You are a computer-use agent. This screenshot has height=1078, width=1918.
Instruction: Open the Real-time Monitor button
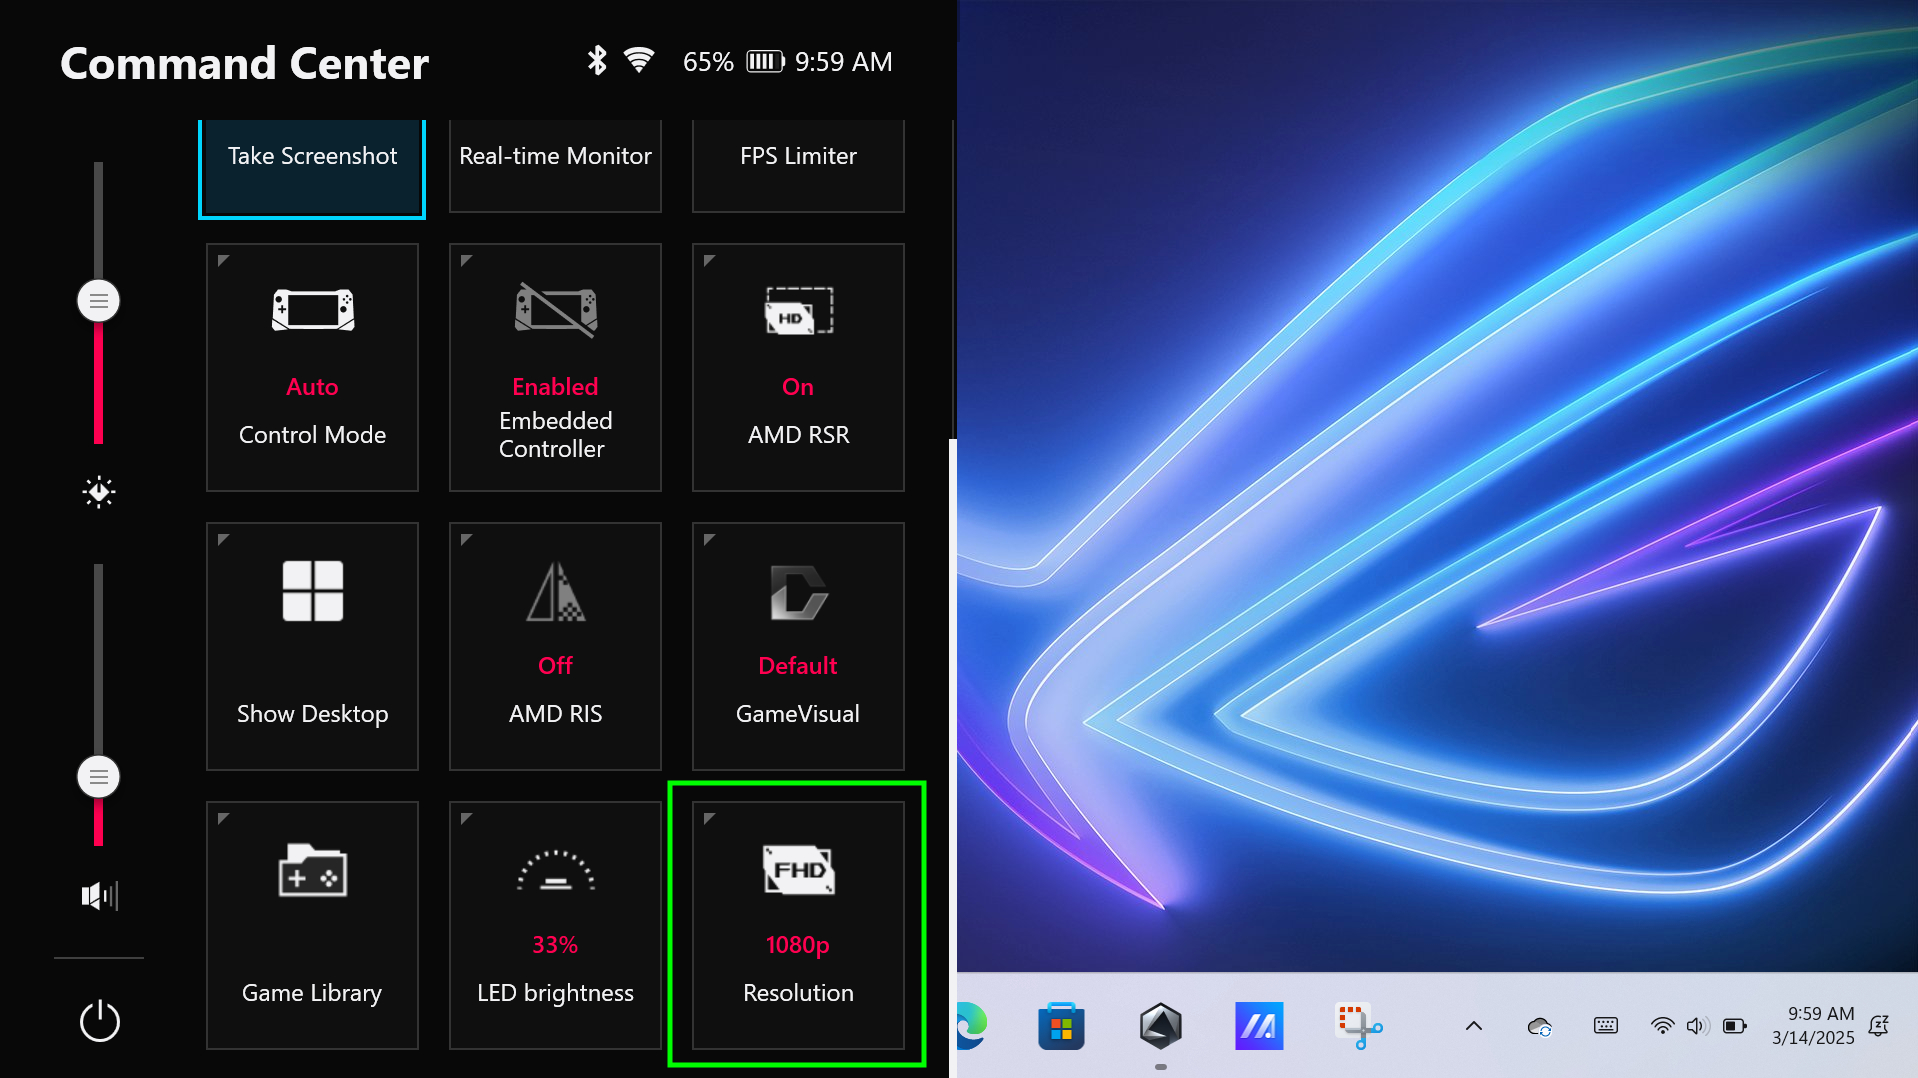tap(555, 157)
